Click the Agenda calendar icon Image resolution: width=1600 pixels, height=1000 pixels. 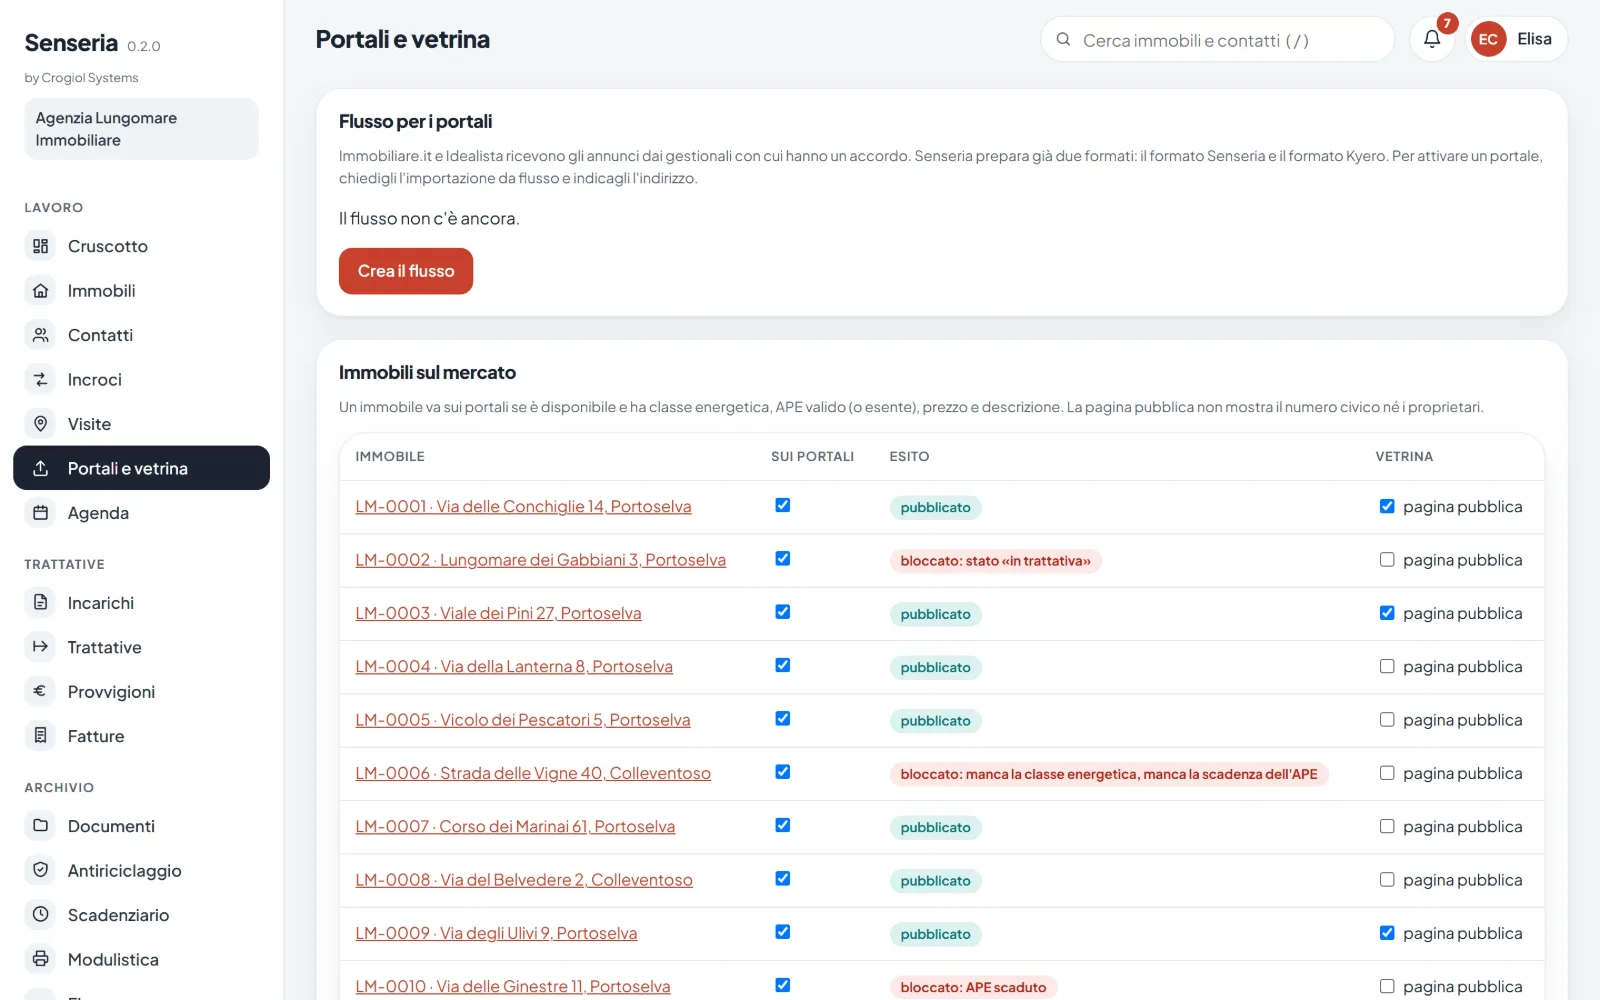pos(40,513)
